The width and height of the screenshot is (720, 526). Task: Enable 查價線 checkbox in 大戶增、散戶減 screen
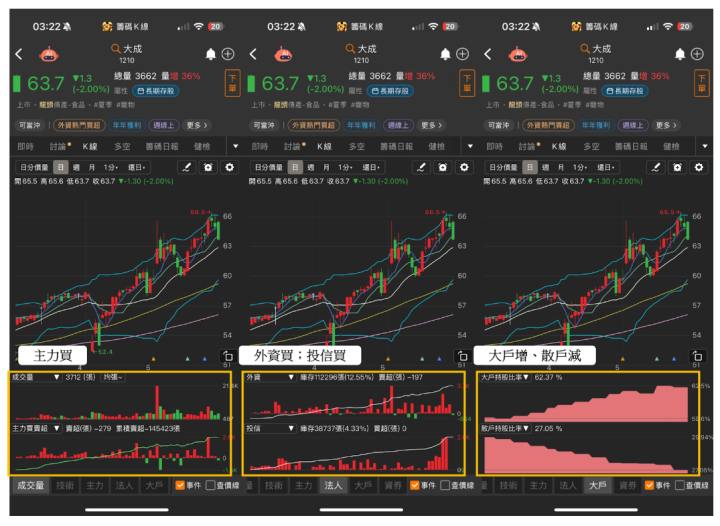click(680, 485)
